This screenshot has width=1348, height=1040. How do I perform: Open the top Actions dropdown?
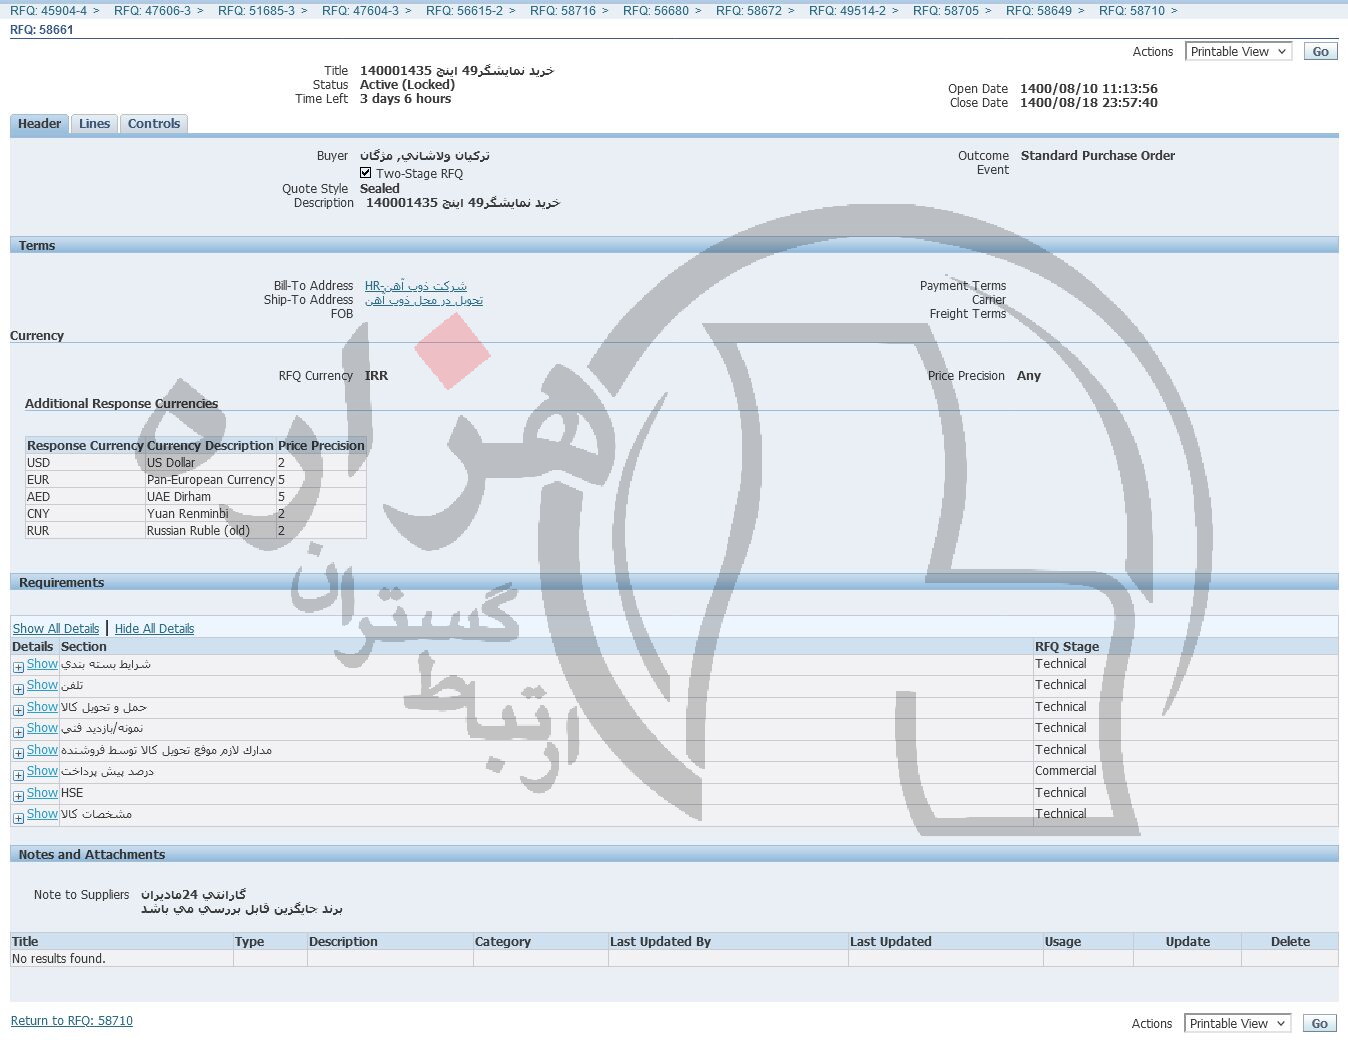coord(1238,51)
